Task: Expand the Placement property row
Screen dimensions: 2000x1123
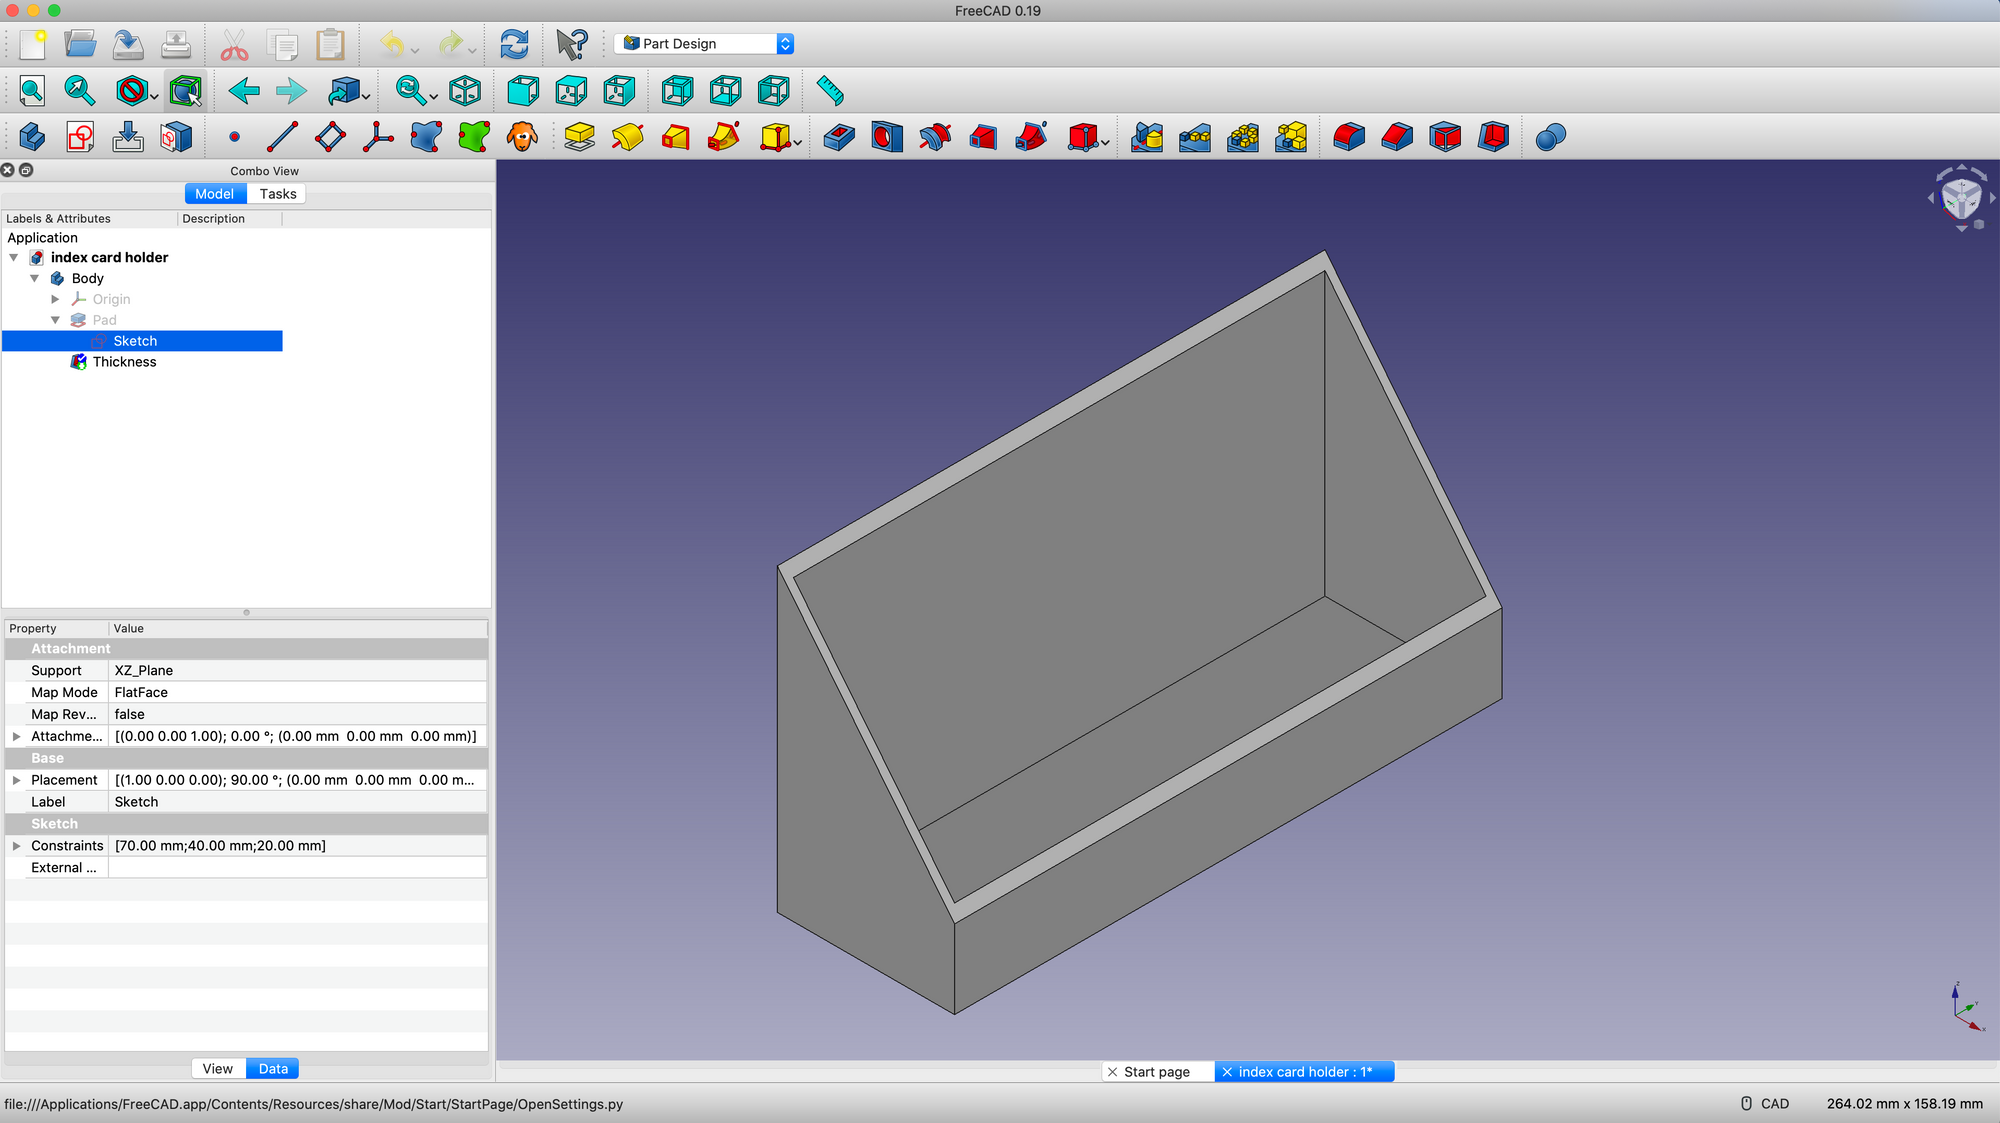Action: coord(16,780)
